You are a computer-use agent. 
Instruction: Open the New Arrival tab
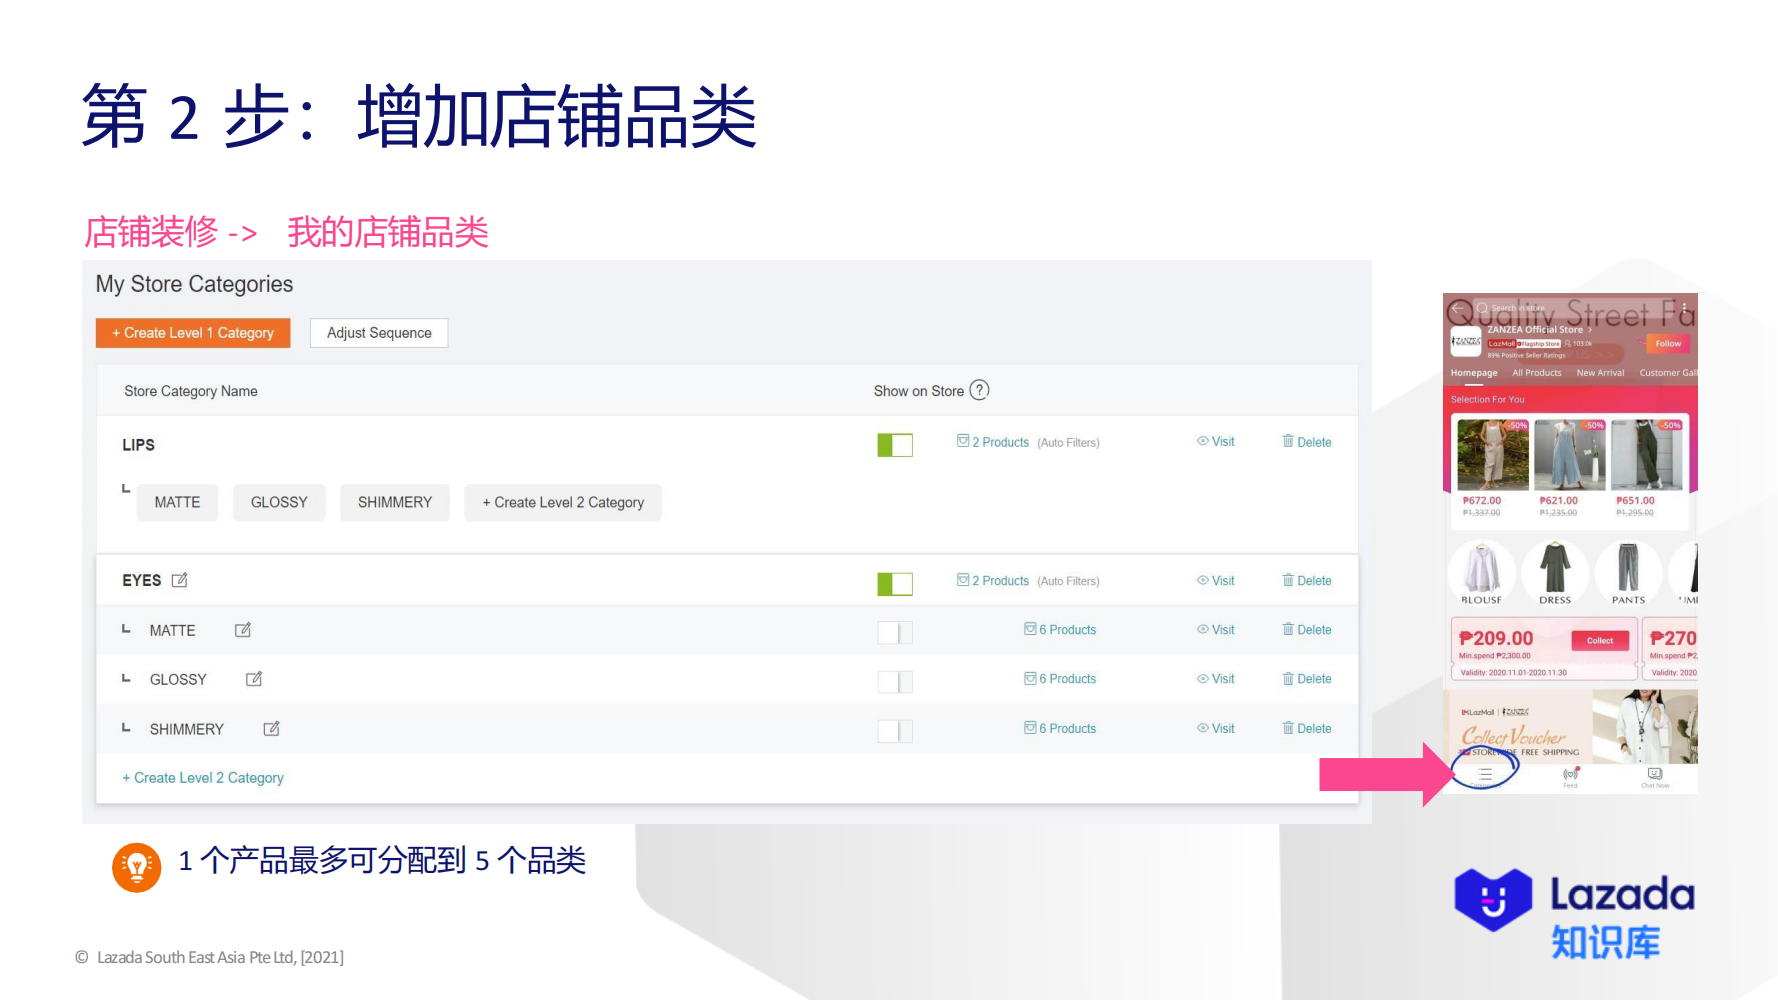(x=1600, y=373)
